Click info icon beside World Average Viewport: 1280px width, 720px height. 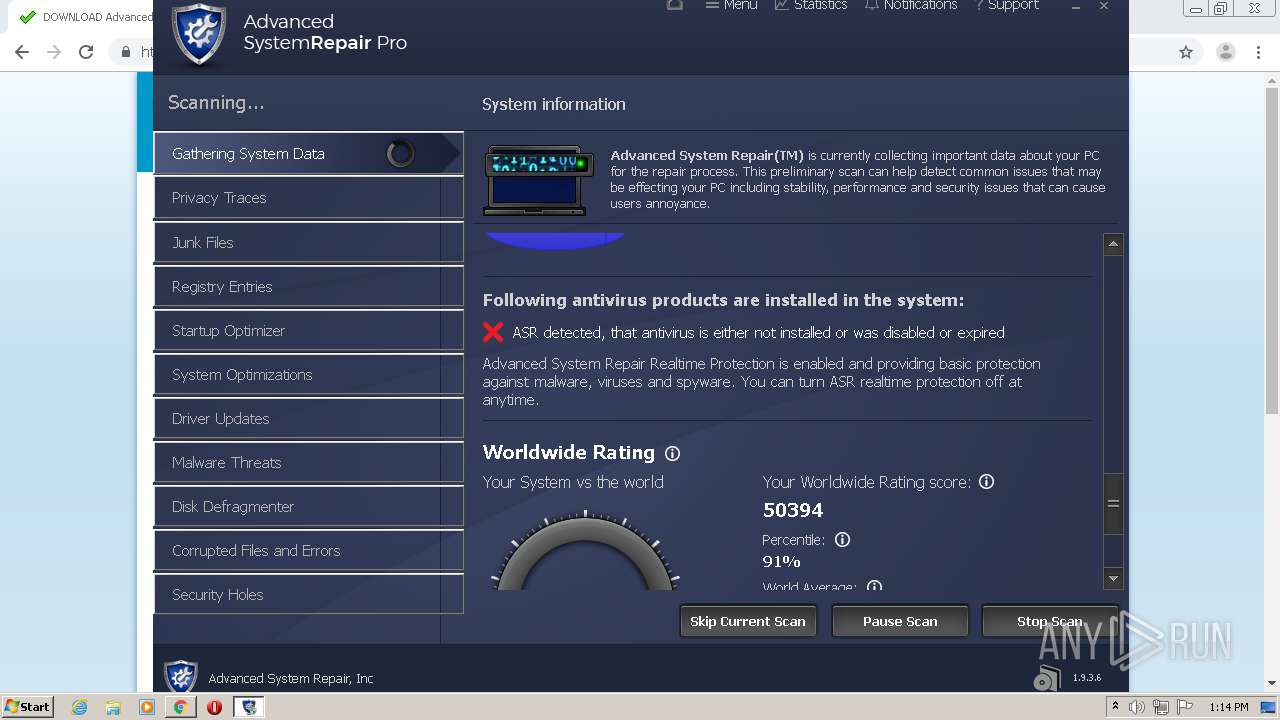874,586
